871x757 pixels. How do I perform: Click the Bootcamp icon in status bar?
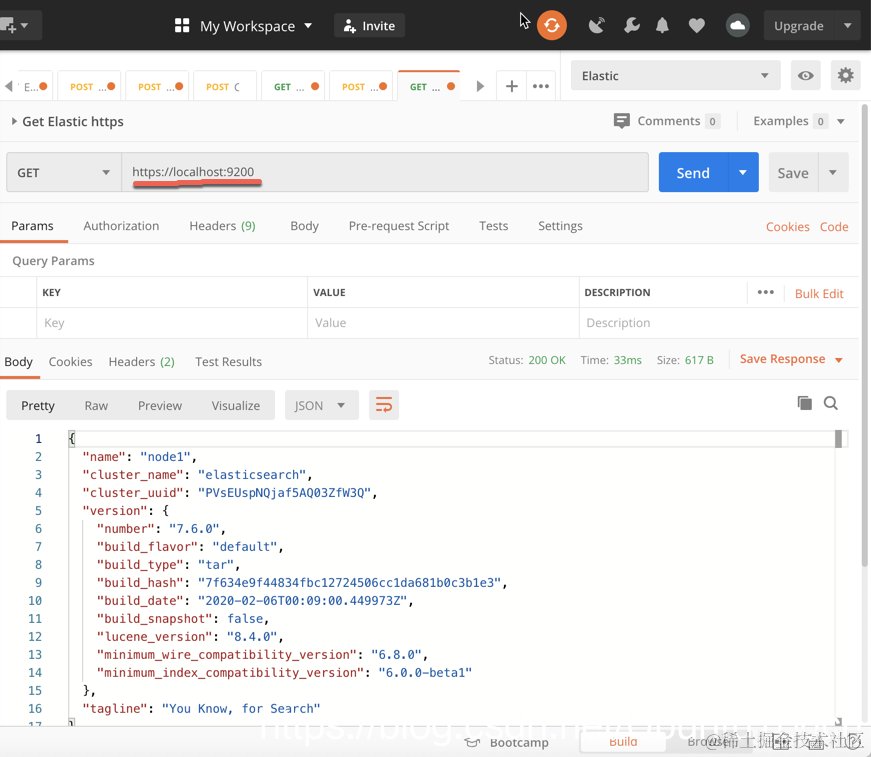point(472,743)
